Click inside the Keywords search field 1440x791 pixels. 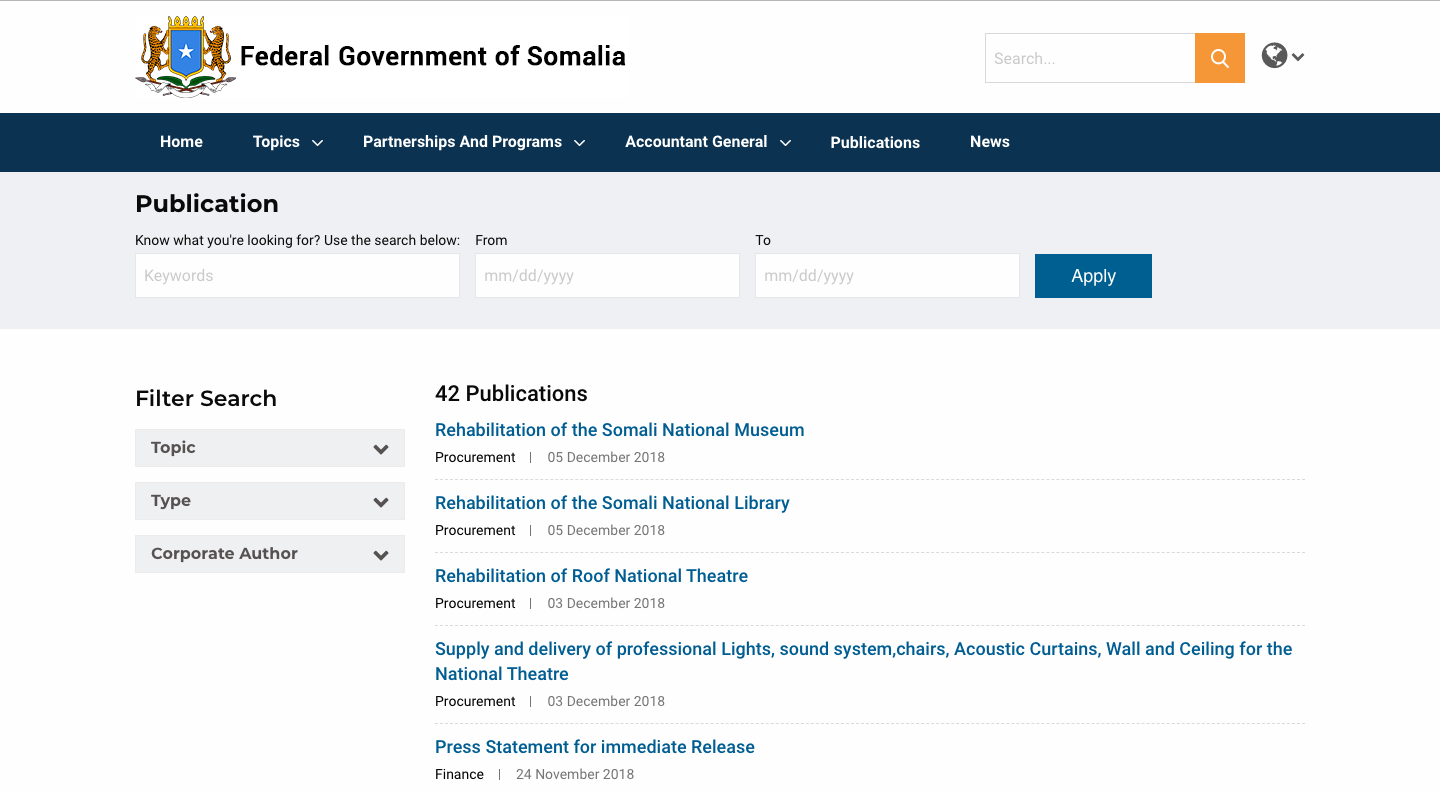click(x=297, y=276)
